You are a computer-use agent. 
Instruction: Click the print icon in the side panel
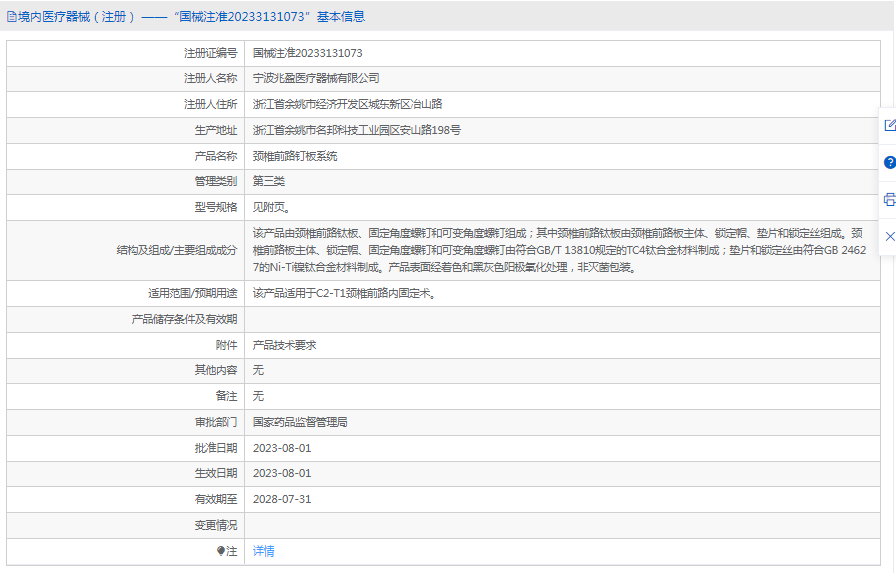pyautogui.click(x=889, y=199)
